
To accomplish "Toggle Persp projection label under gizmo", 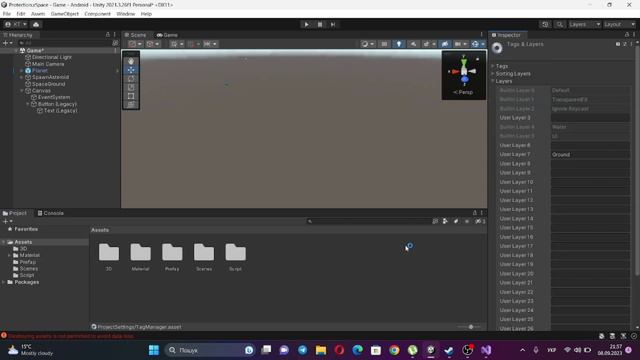I will coord(463,92).
